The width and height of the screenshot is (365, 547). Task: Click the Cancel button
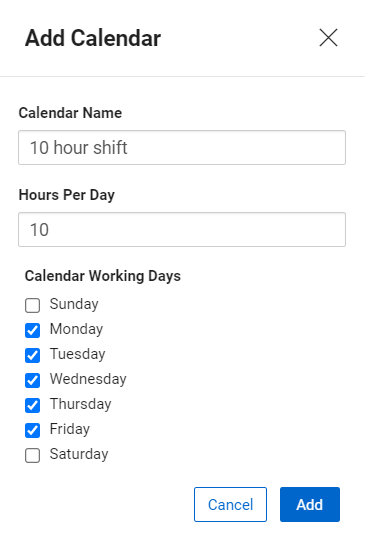click(230, 504)
